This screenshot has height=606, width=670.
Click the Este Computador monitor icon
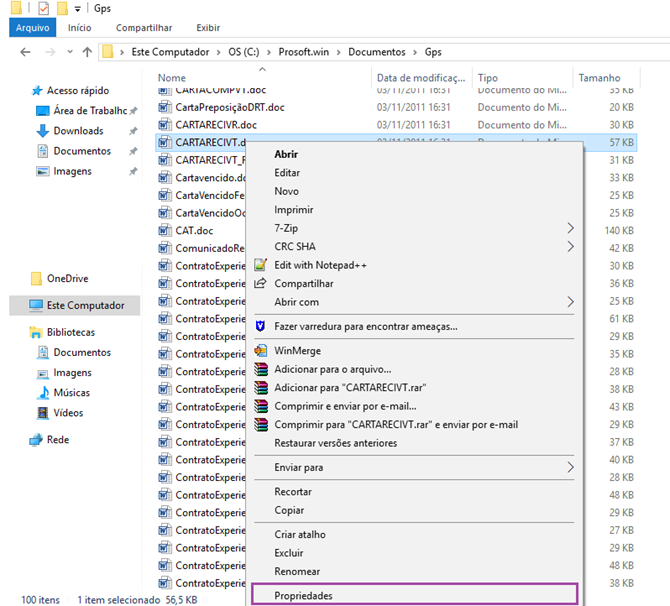pos(36,306)
